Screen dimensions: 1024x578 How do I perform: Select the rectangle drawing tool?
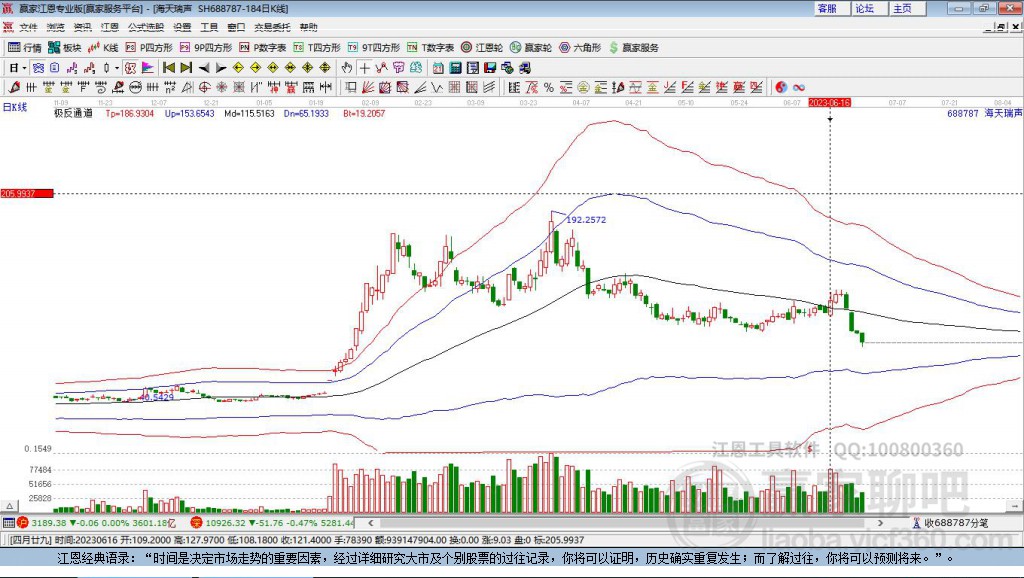click(x=351, y=87)
